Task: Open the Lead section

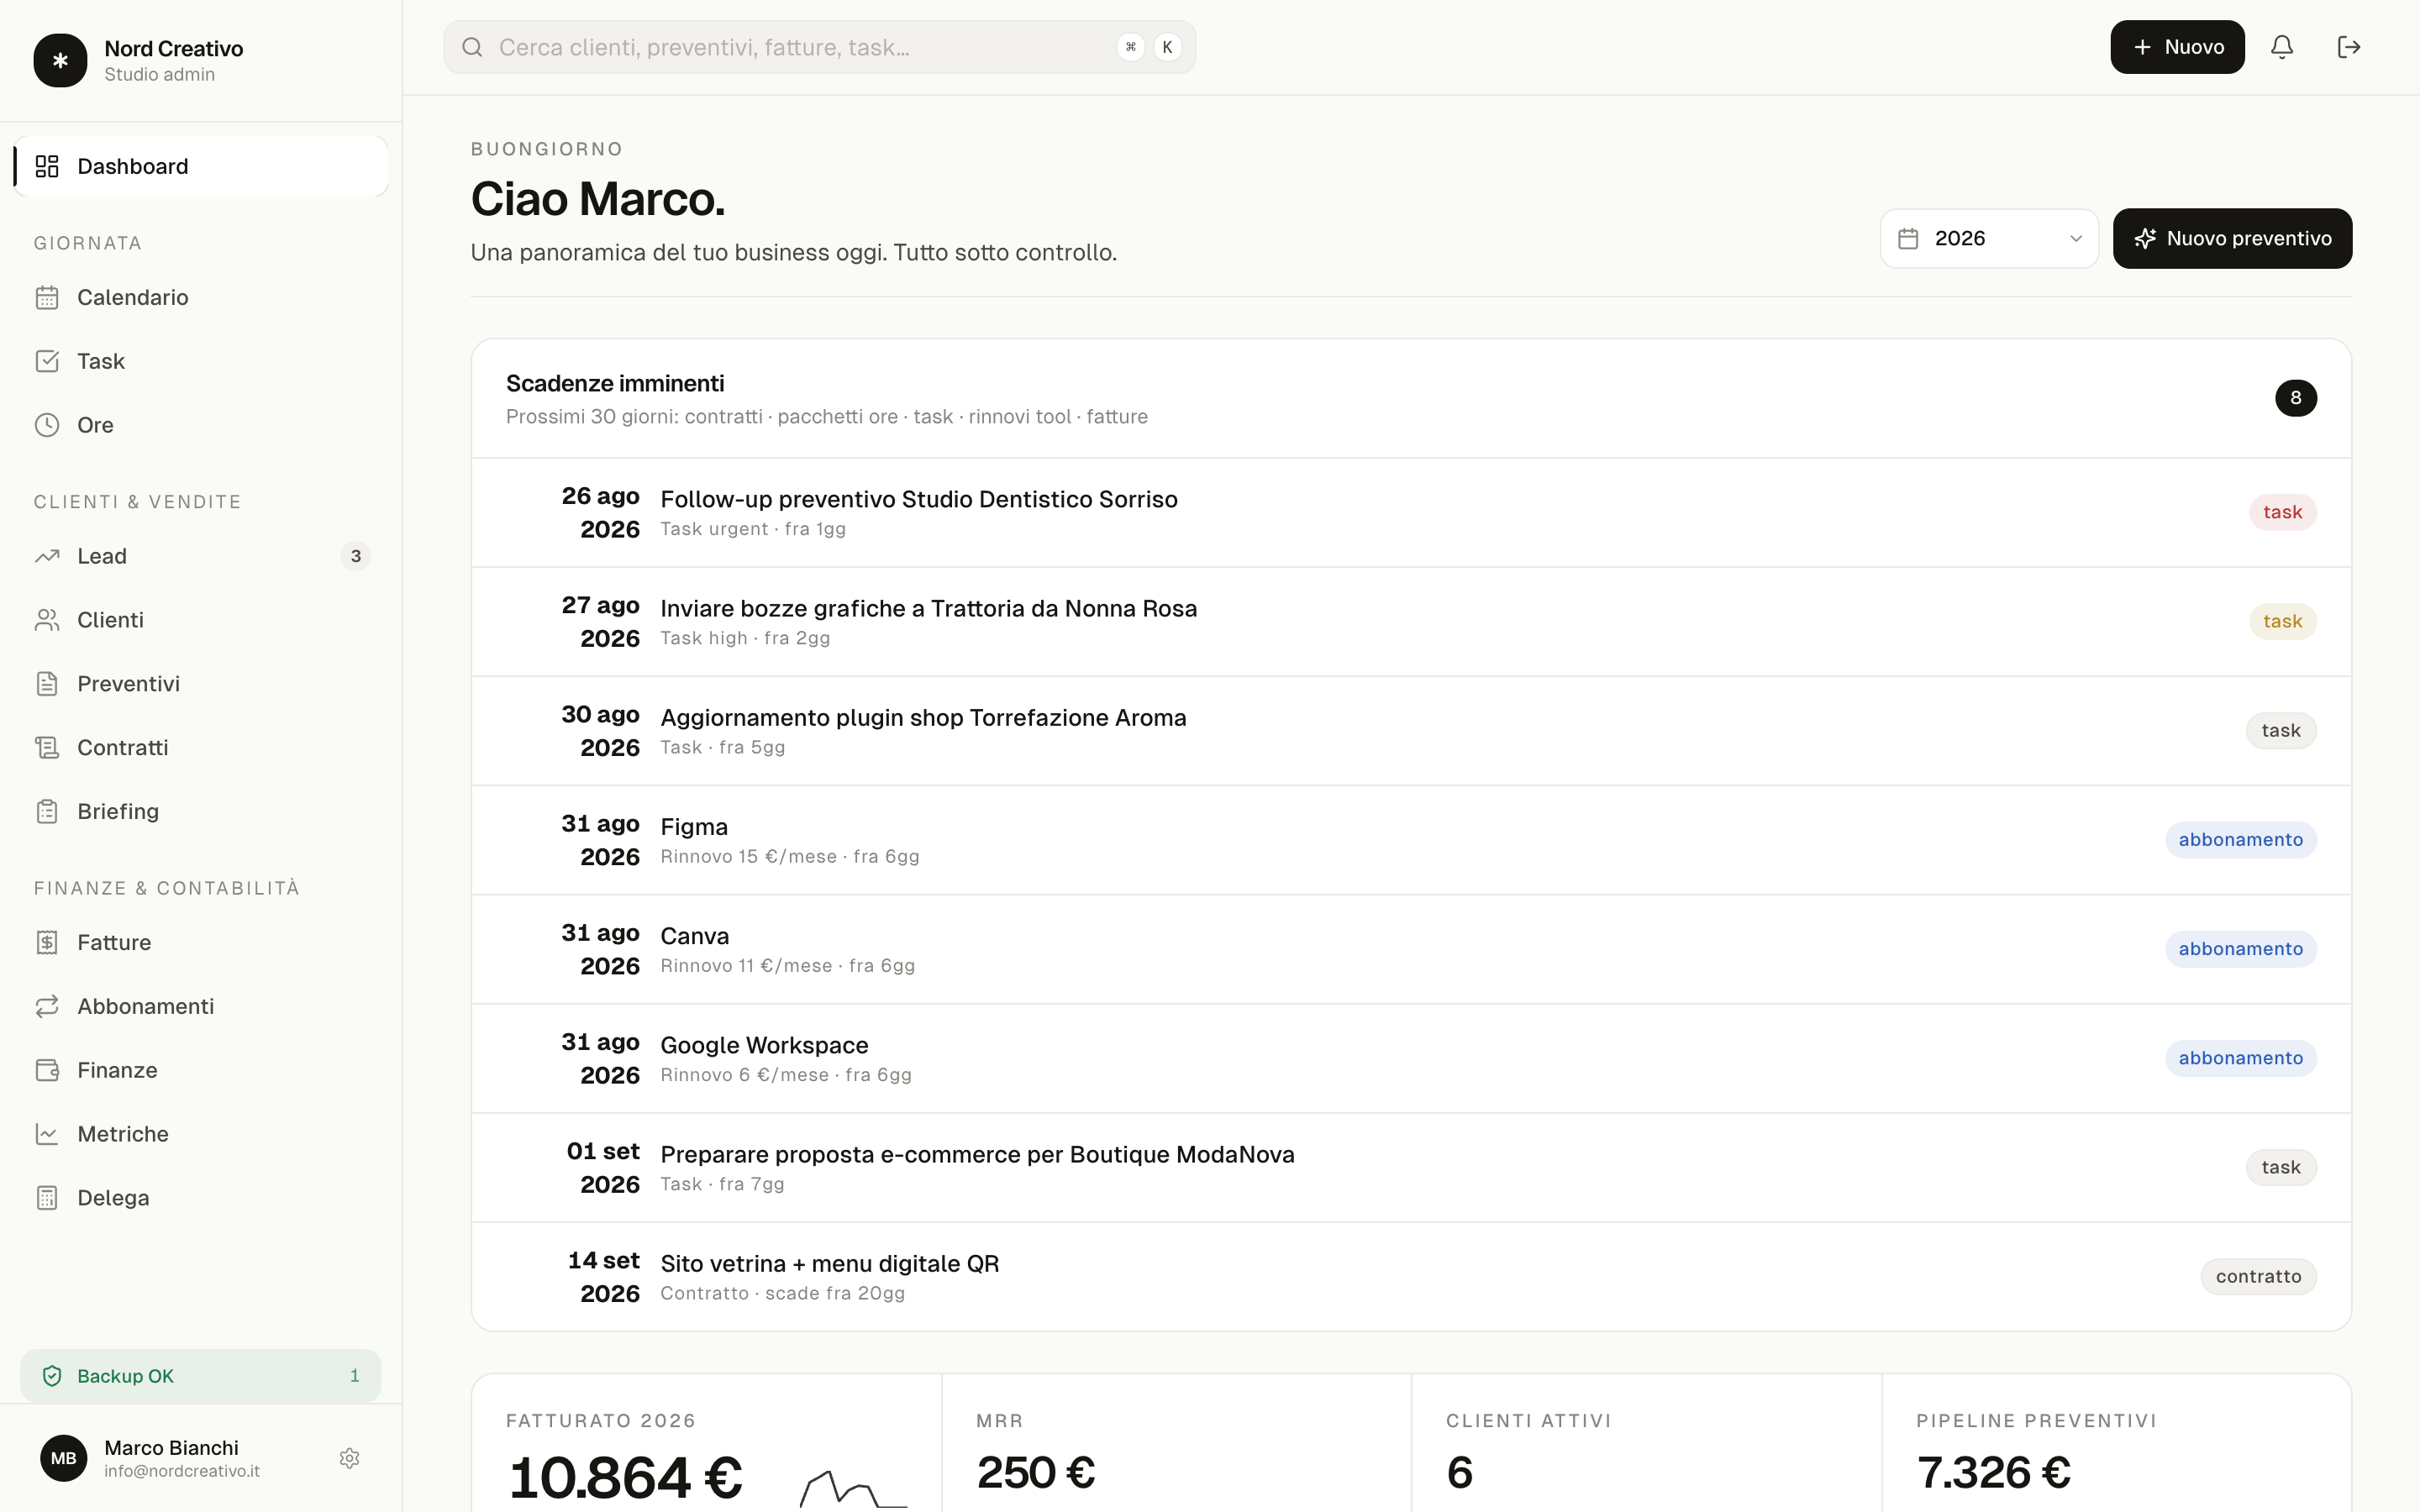Action: [x=201, y=556]
